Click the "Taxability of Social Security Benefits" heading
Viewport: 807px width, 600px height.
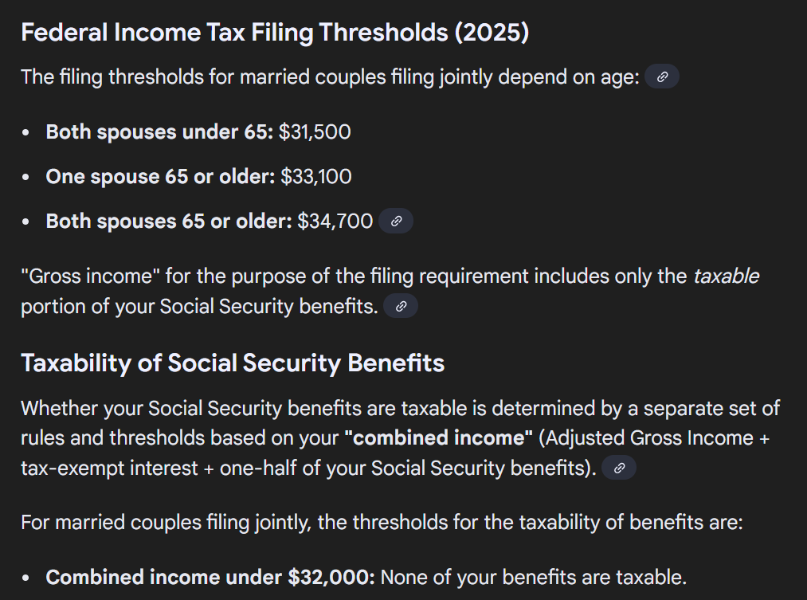pyautogui.click(x=232, y=362)
